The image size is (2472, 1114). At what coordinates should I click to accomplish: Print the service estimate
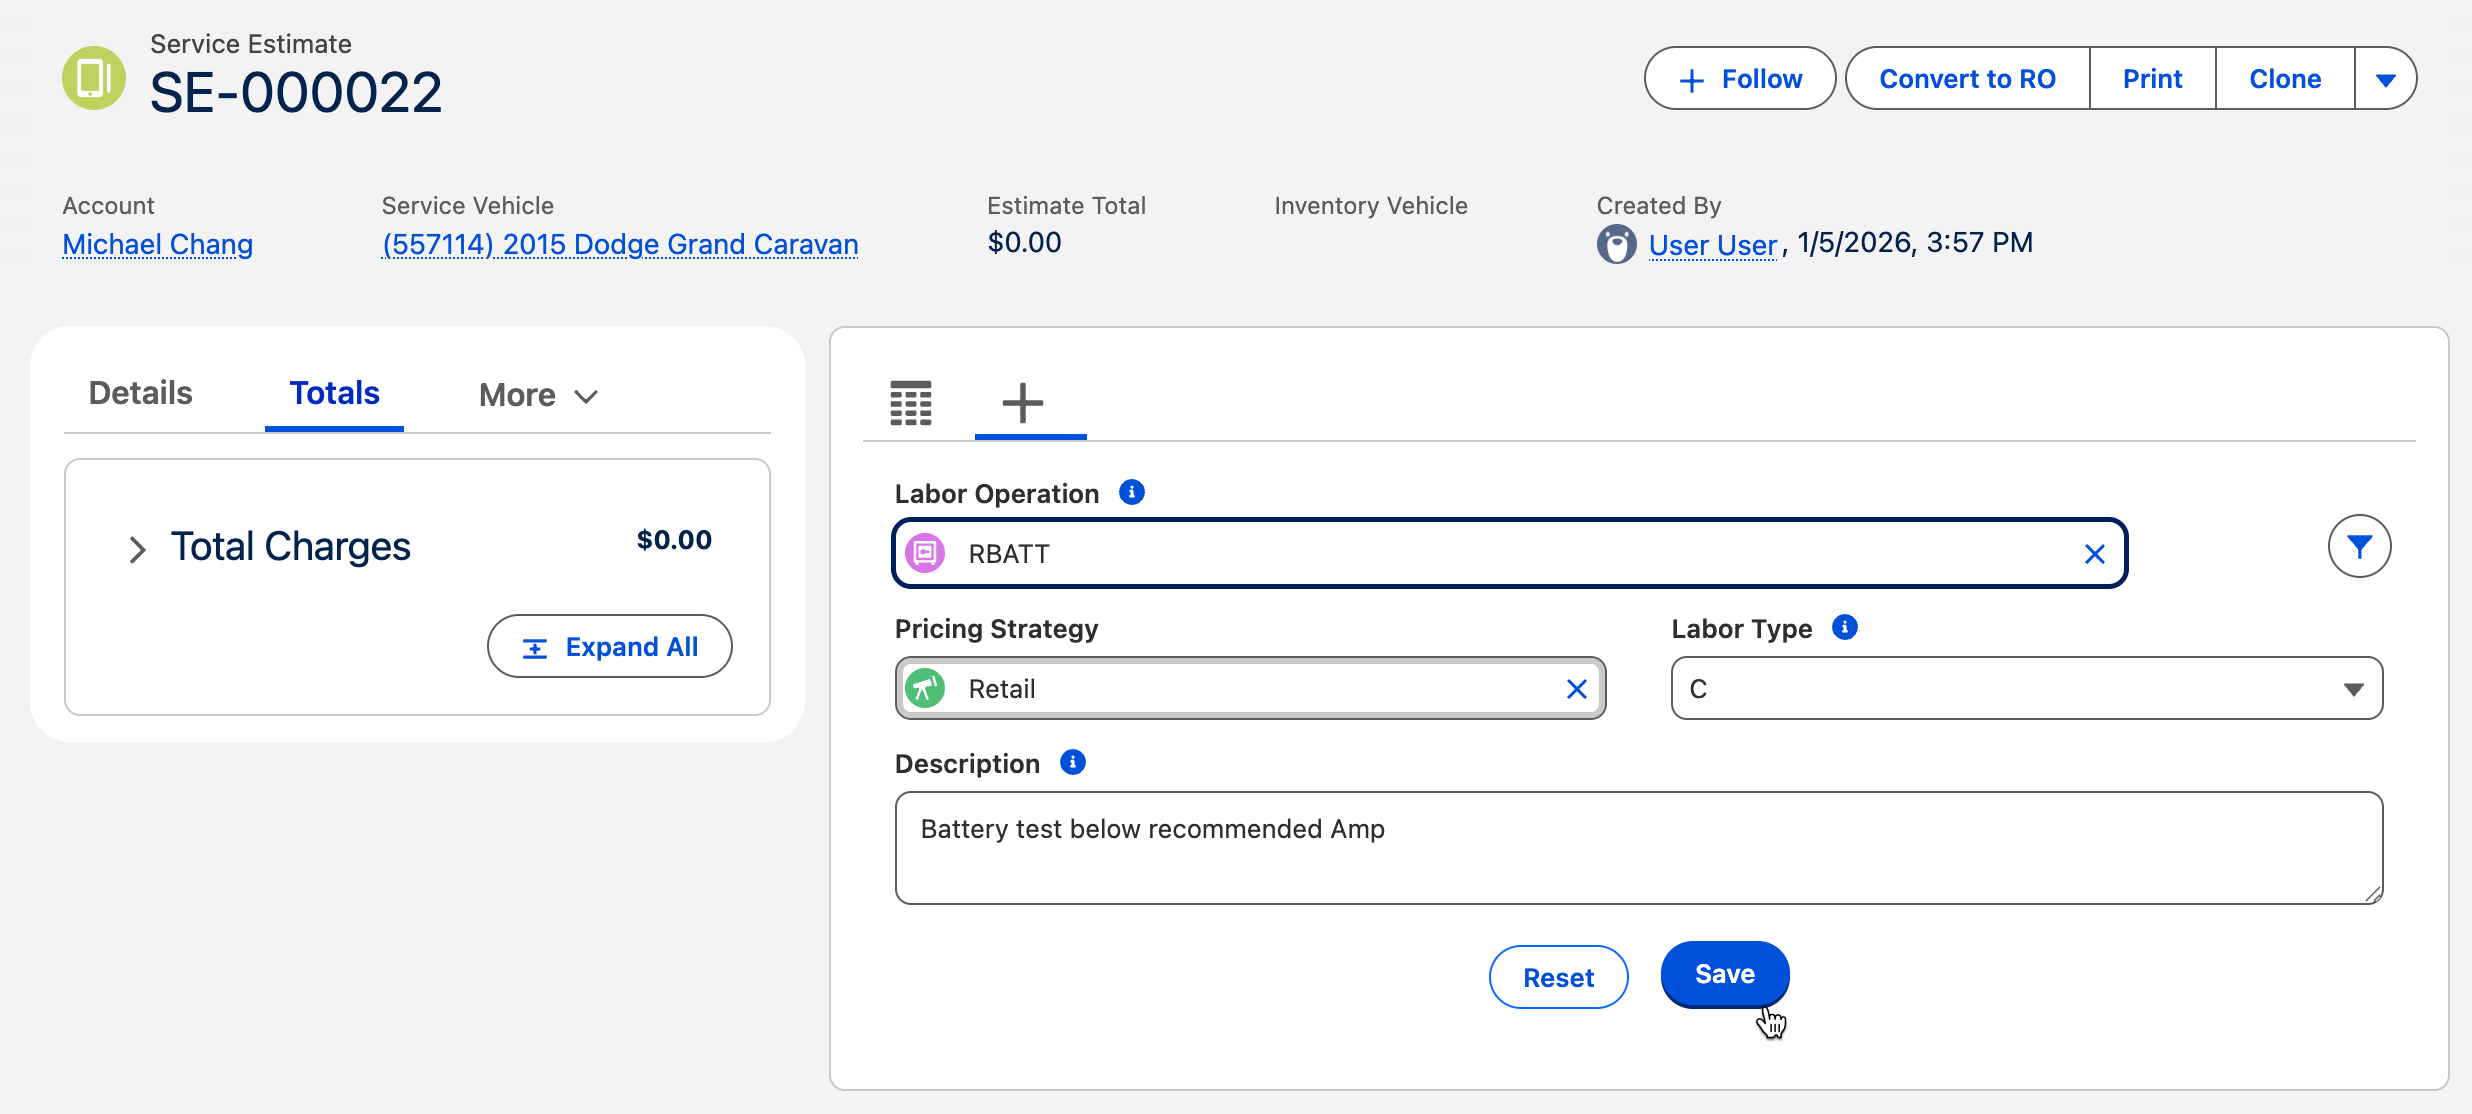coord(2153,79)
